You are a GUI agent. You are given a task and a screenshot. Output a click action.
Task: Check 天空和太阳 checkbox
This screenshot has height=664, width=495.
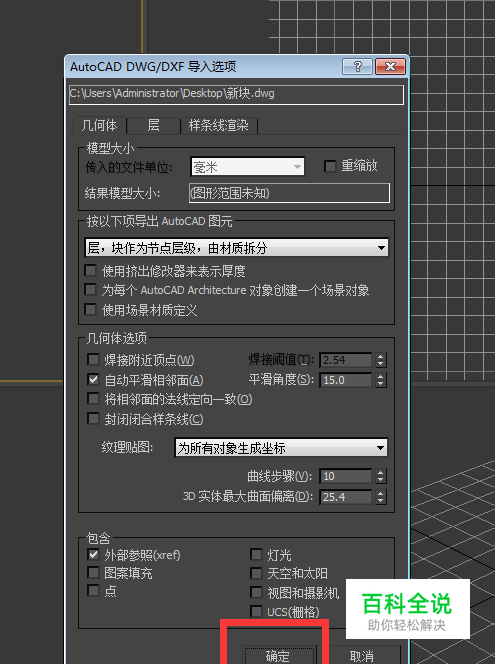tap(256, 573)
